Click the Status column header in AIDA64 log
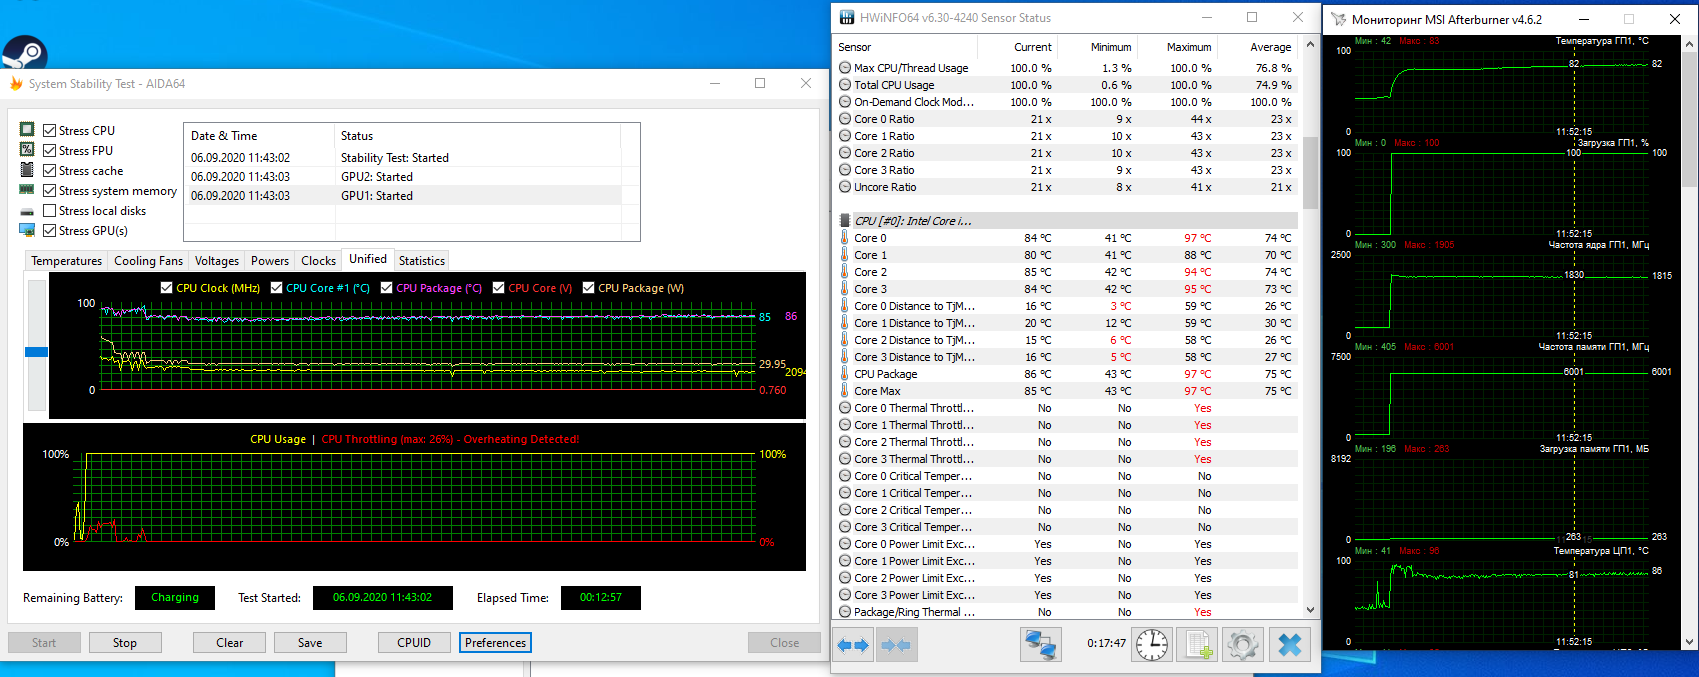Screen dimensions: 1699x677 coord(477,136)
